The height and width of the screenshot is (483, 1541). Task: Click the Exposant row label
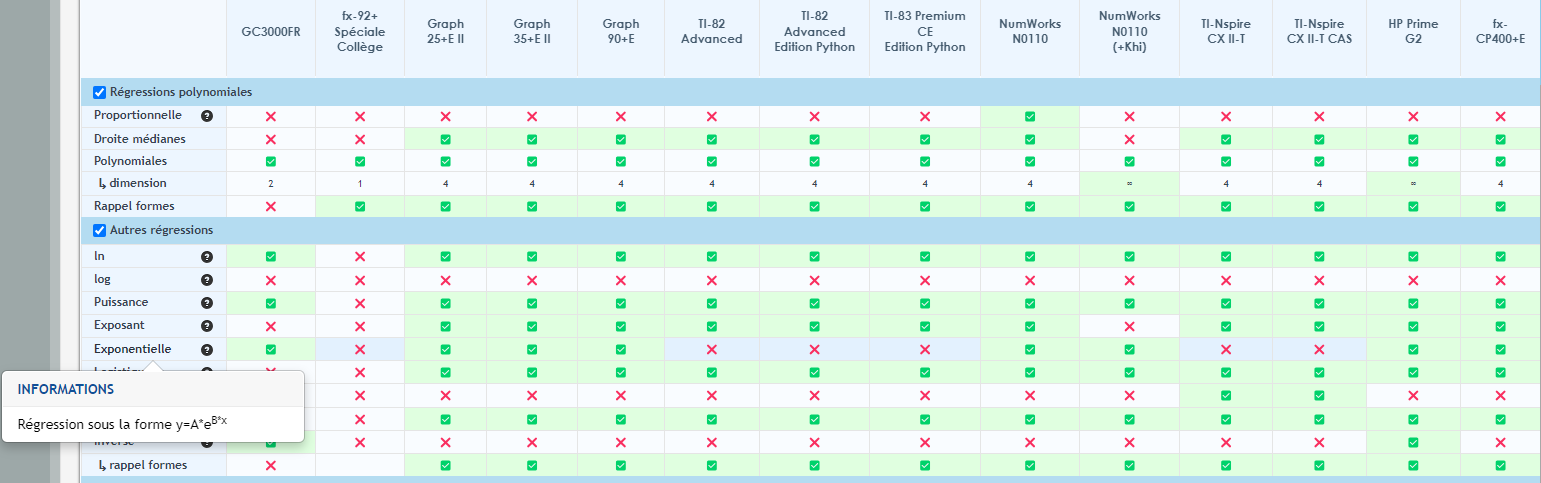pos(119,325)
